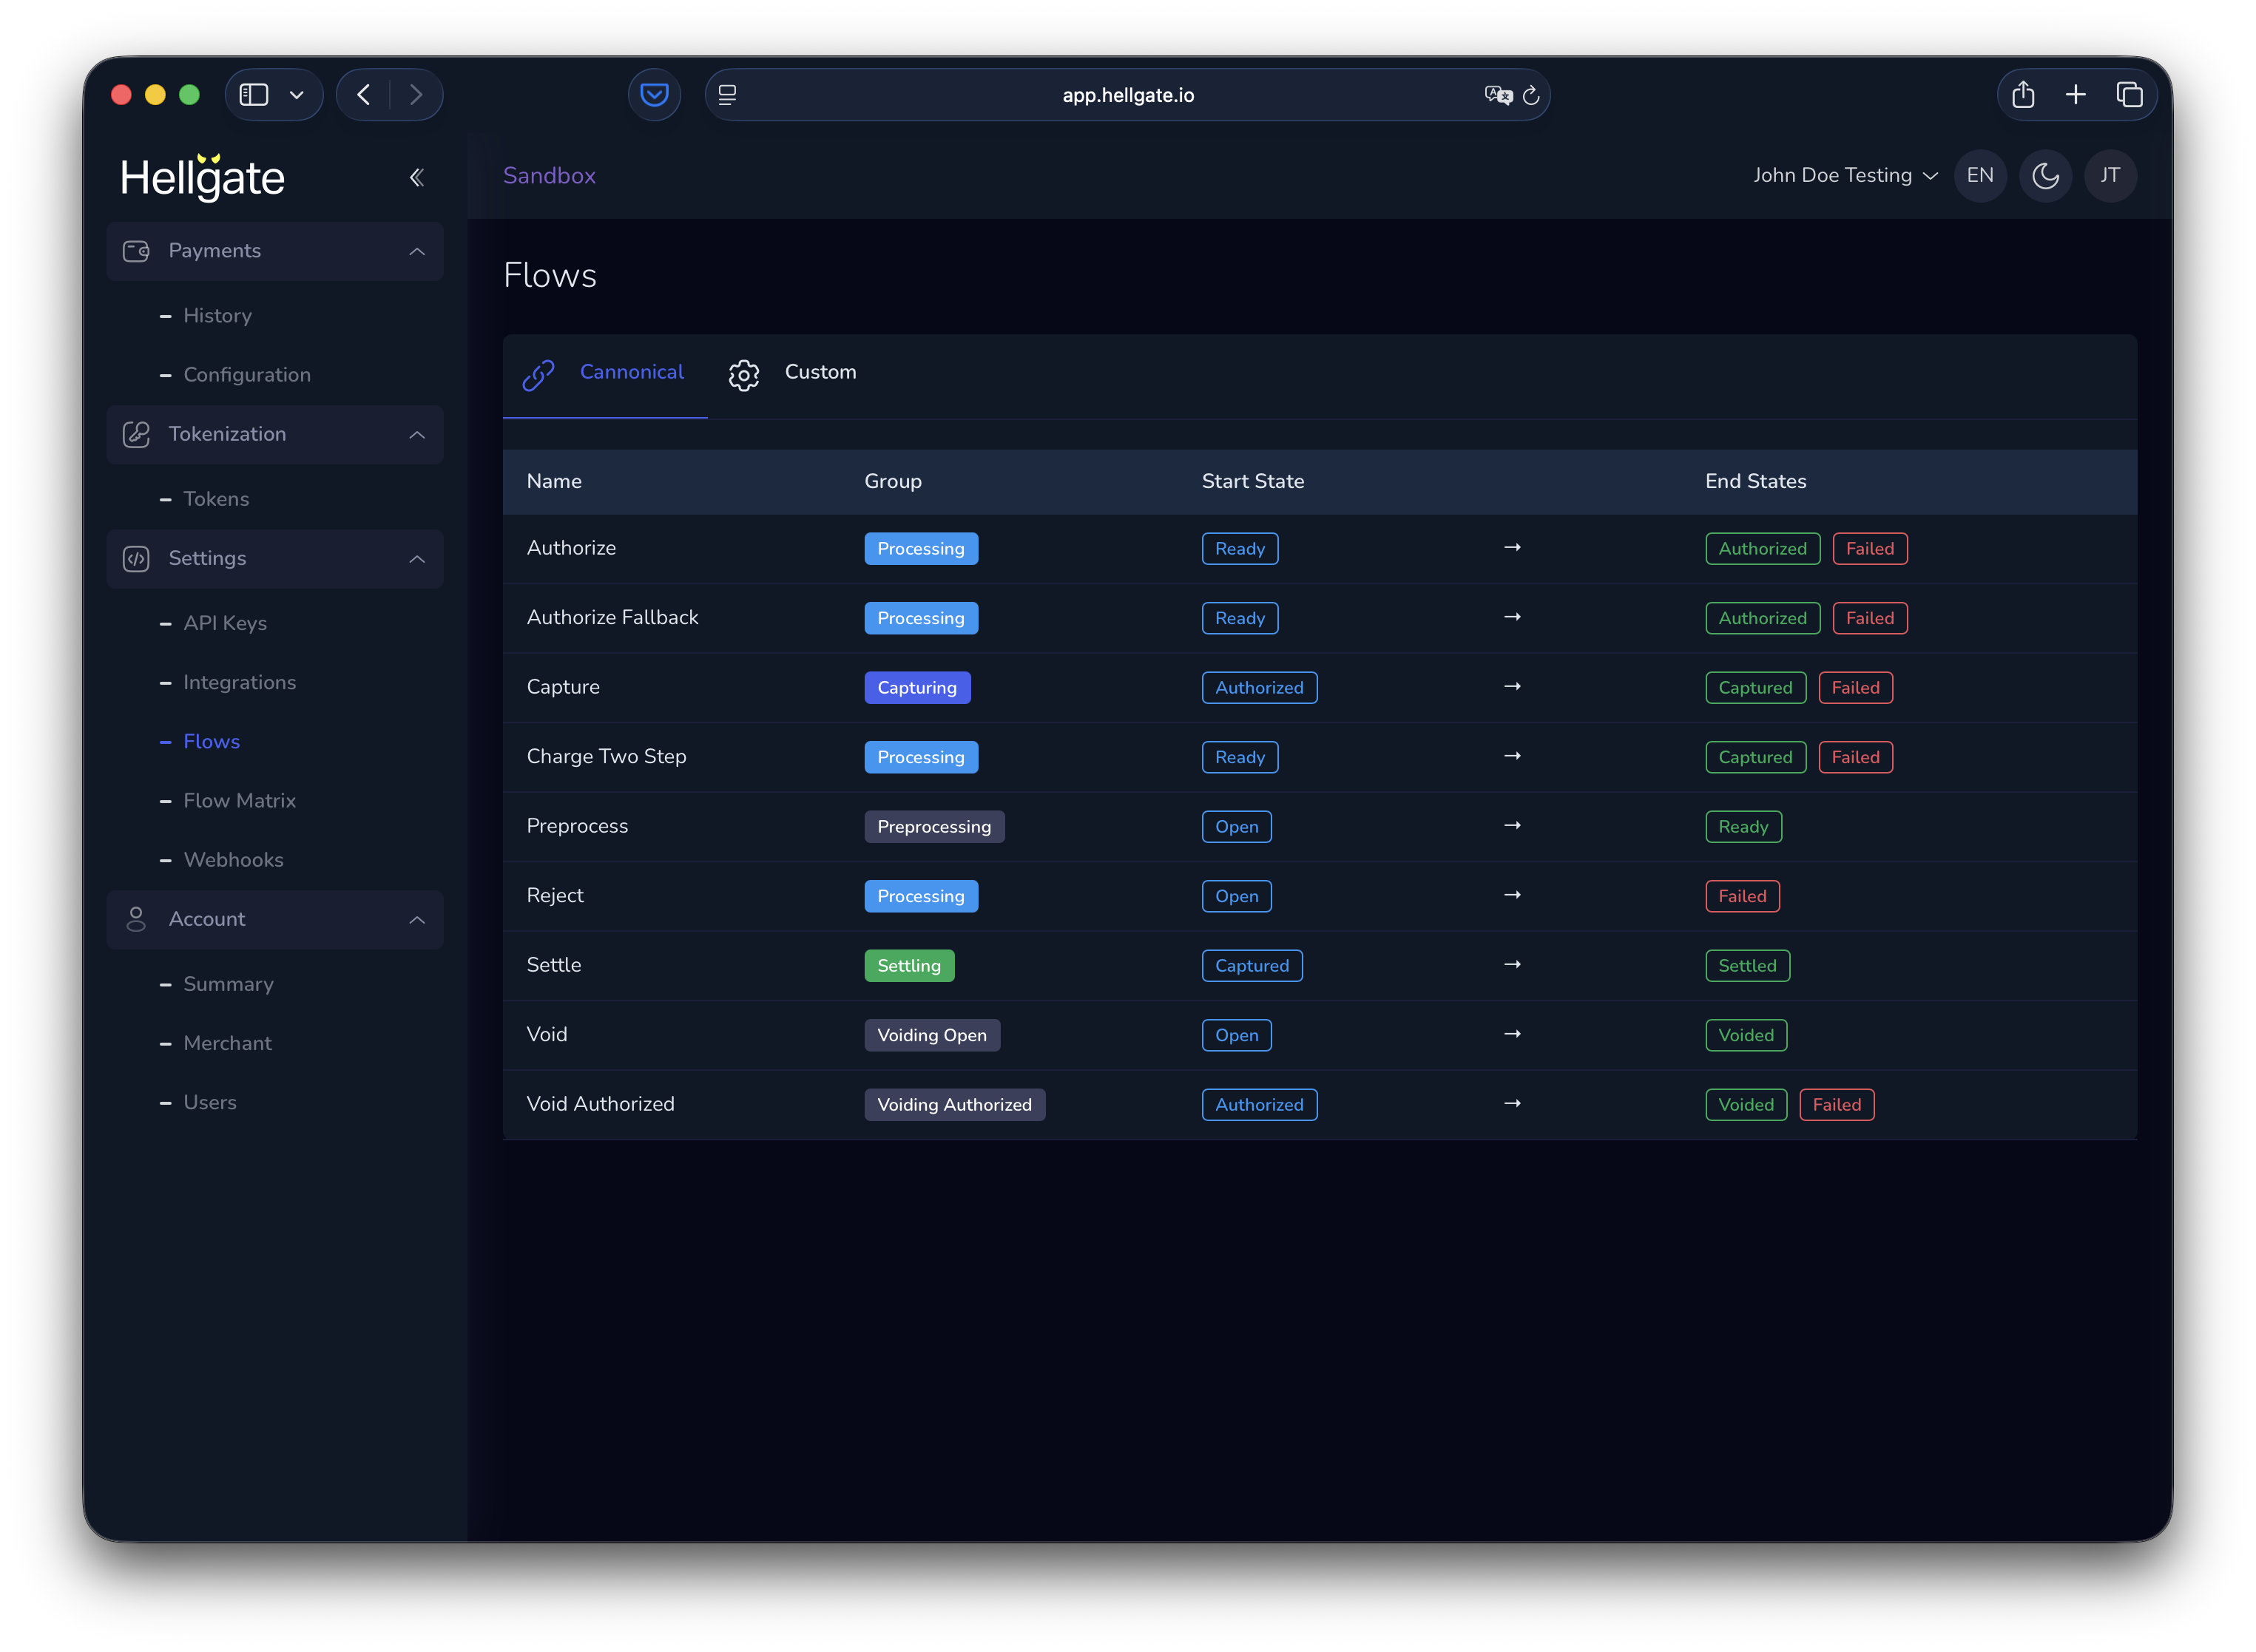The image size is (2256, 1652).
Task: Click the Account person icon in the sidebar
Action: (136, 919)
